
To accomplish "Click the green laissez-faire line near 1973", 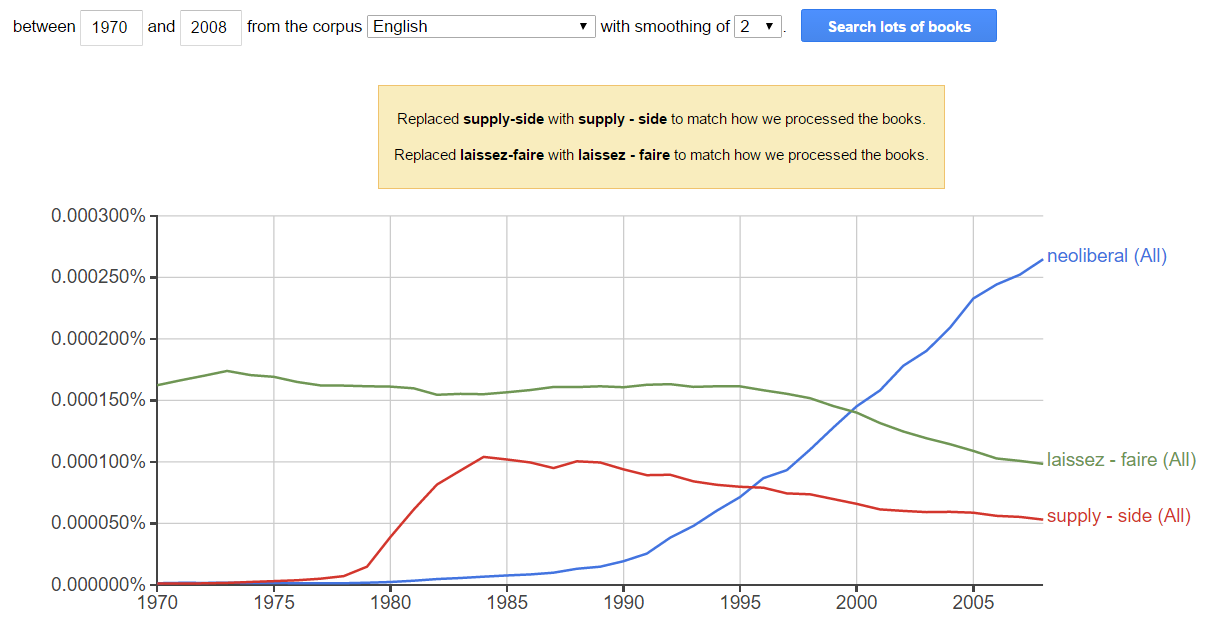I will [x=227, y=371].
